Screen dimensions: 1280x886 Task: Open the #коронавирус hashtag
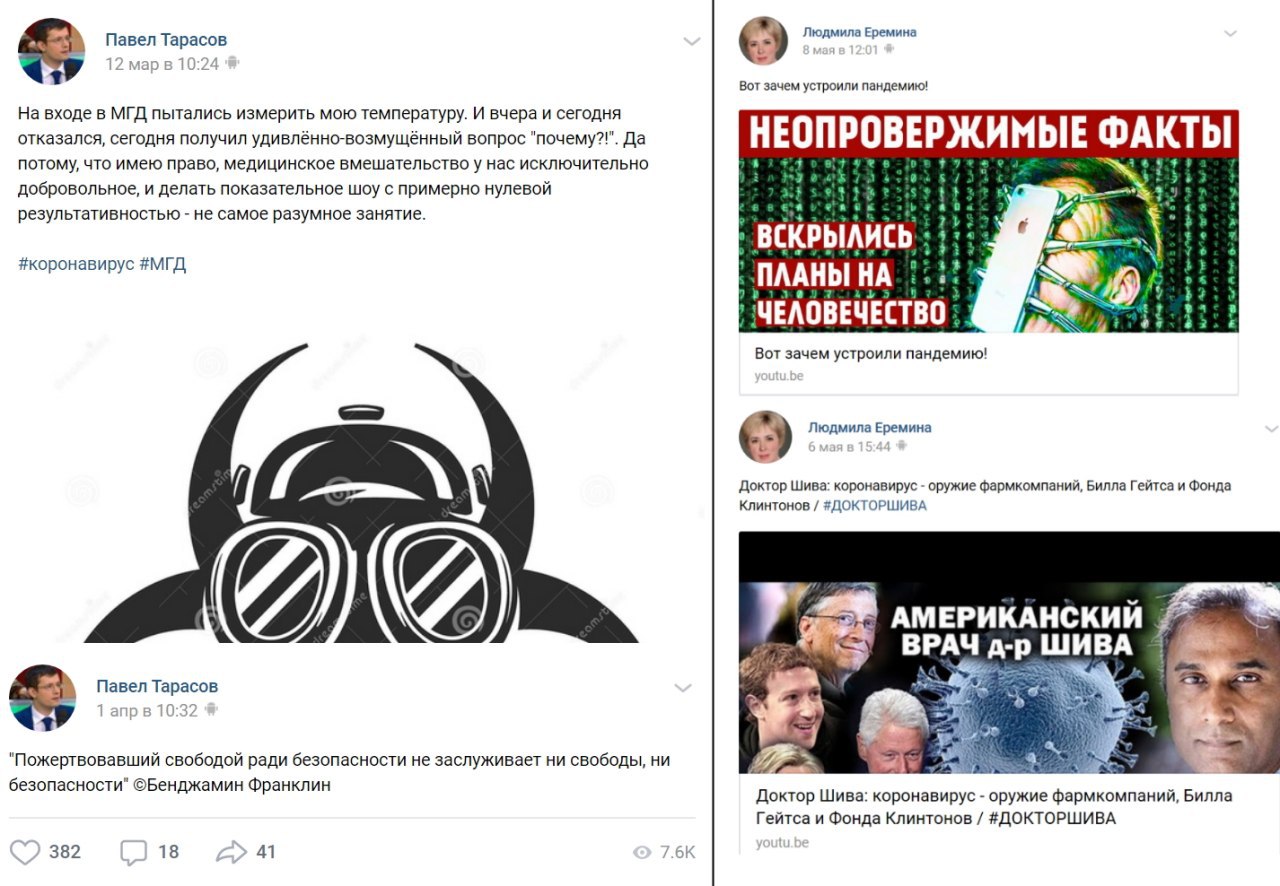[76, 264]
